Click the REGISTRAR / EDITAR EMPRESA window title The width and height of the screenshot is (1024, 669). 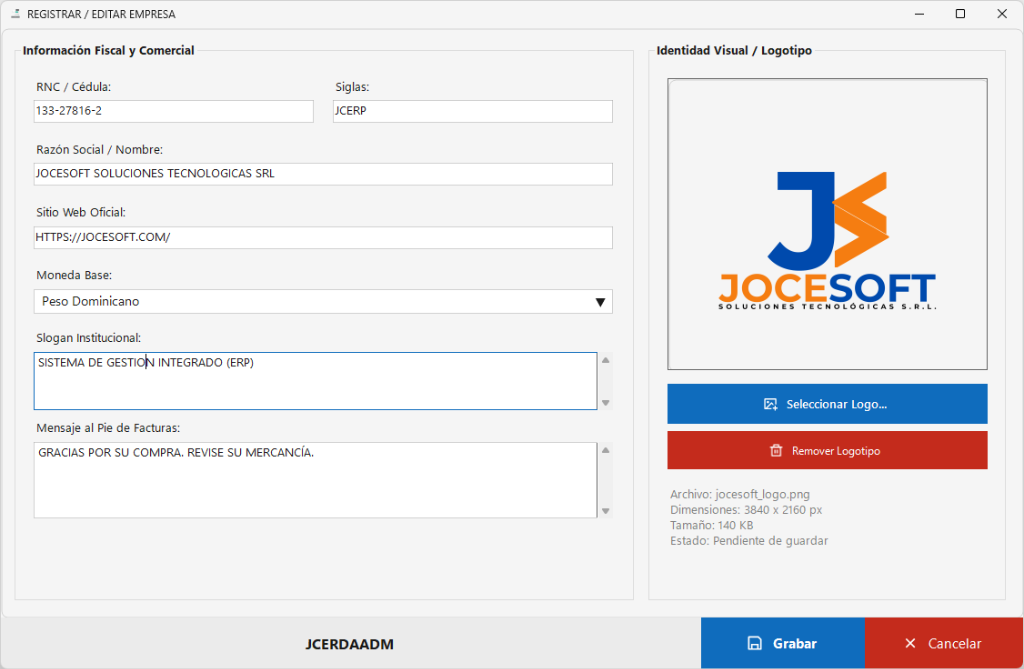pos(101,14)
